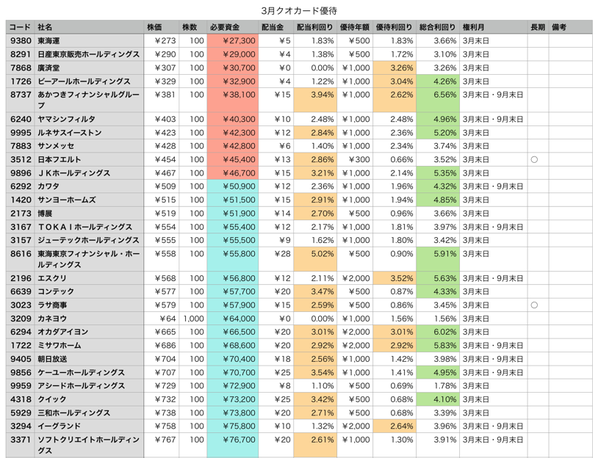Select company サンメッセ

pos(56,146)
